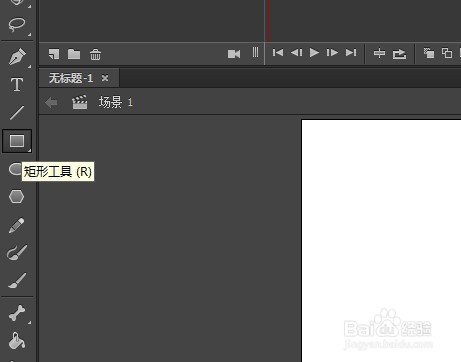Play the timeline animation

[314, 53]
